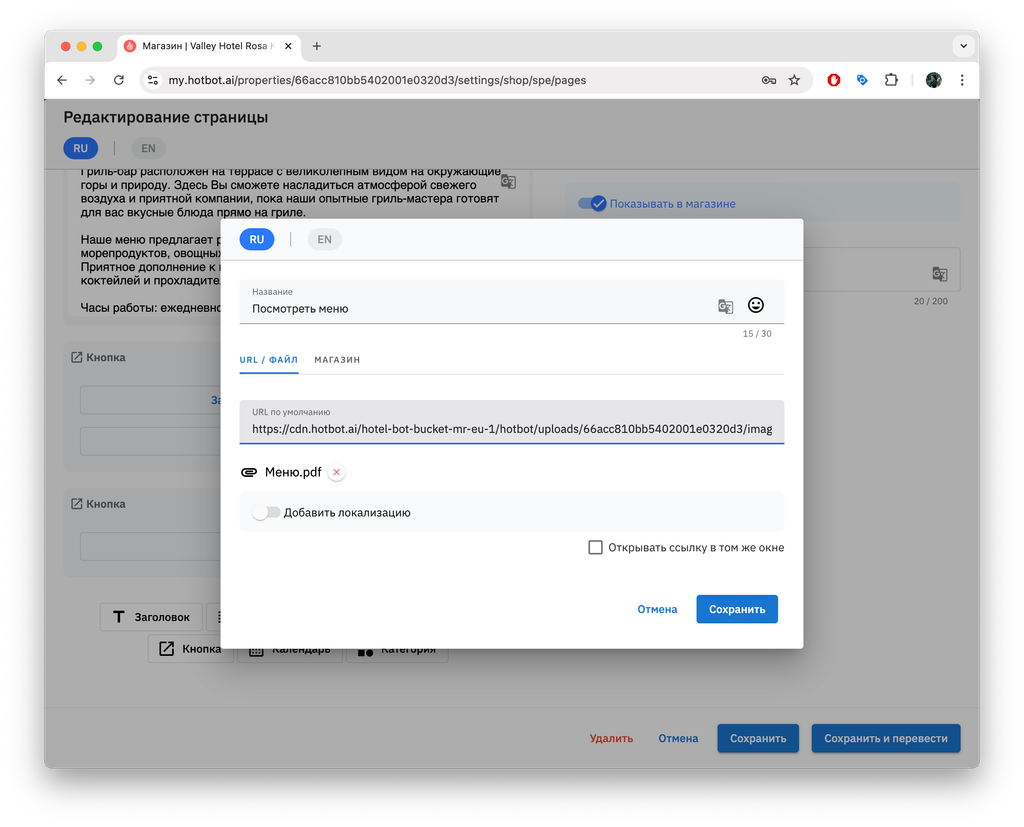Click Отмена in the dialog

tap(657, 609)
